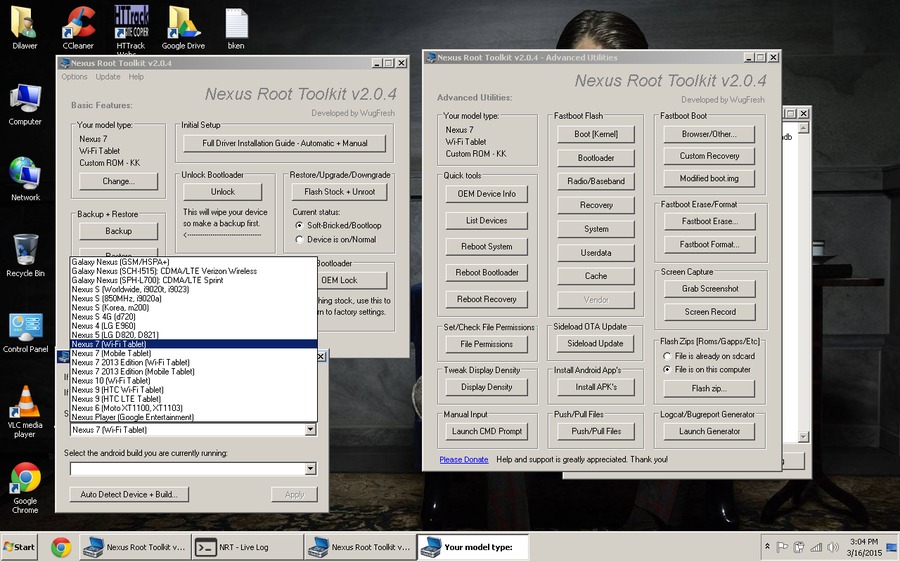Viewport: 900px width, 562px height.
Task: Switch to NRT - Live Log taskbar item
Action: coord(247,547)
